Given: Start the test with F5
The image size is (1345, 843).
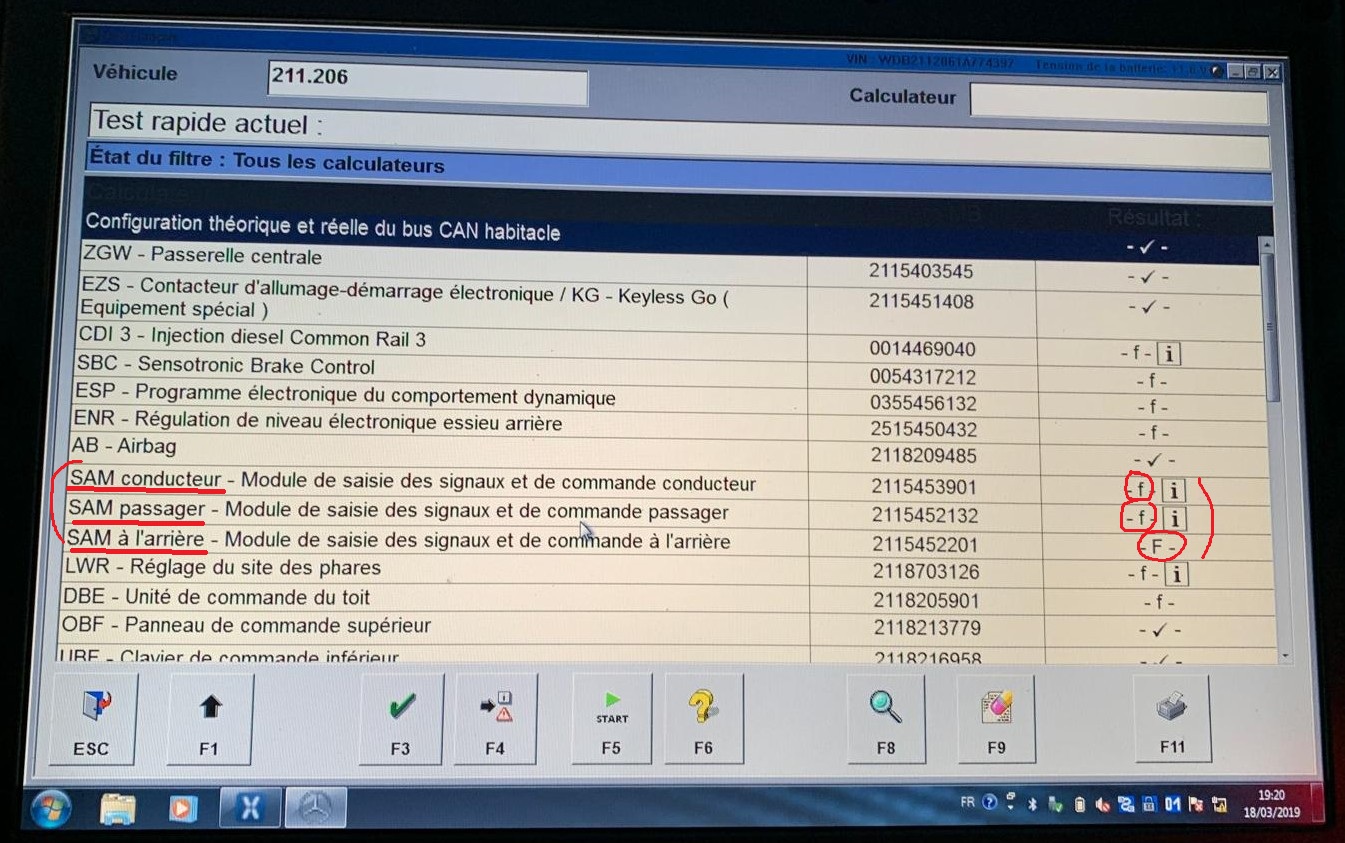Looking at the screenshot, I should (611, 717).
